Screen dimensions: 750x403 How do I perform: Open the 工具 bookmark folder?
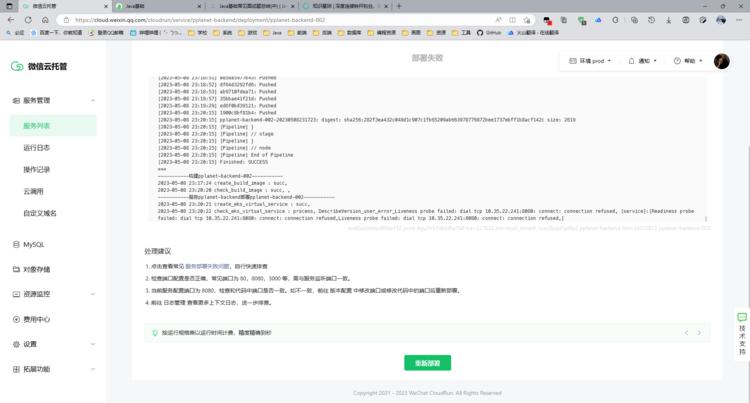click(x=461, y=33)
